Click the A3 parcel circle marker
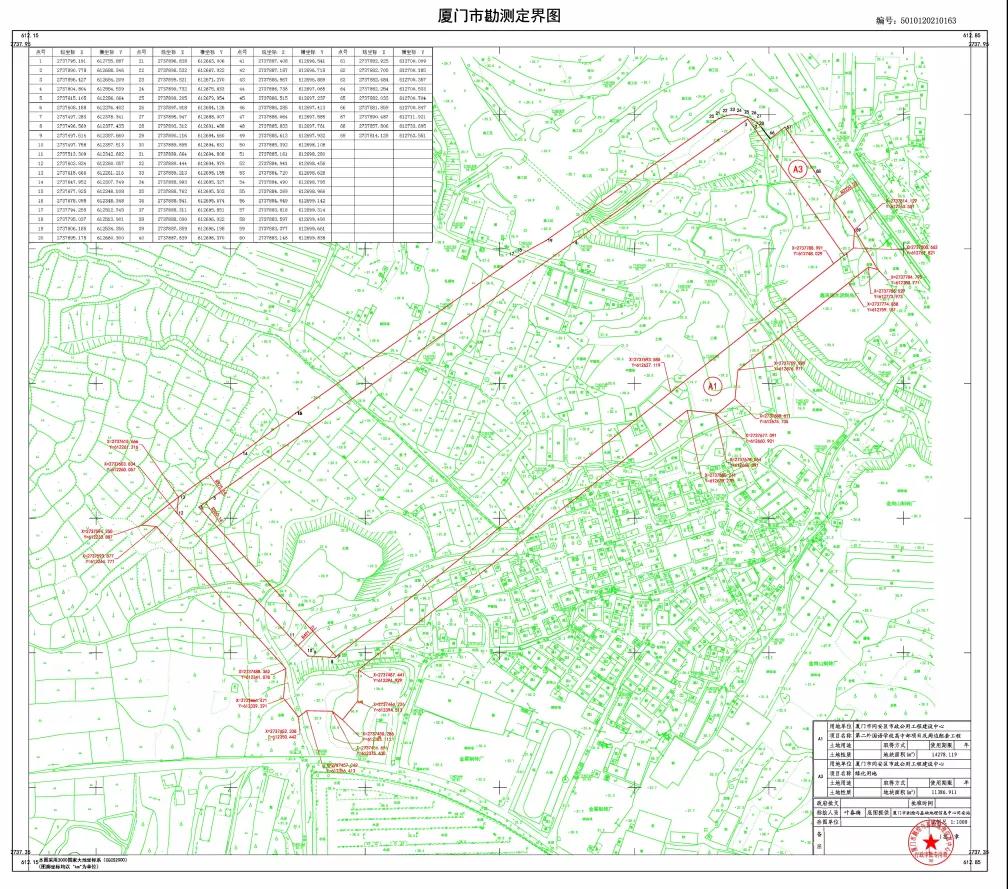The image size is (1008, 889). [x=798, y=170]
